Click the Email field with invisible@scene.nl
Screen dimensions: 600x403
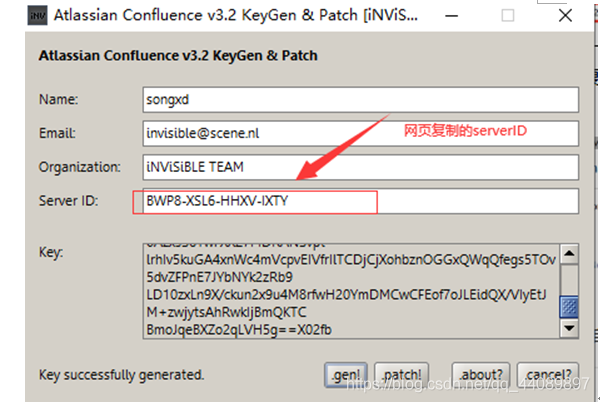pyautogui.click(x=360, y=133)
